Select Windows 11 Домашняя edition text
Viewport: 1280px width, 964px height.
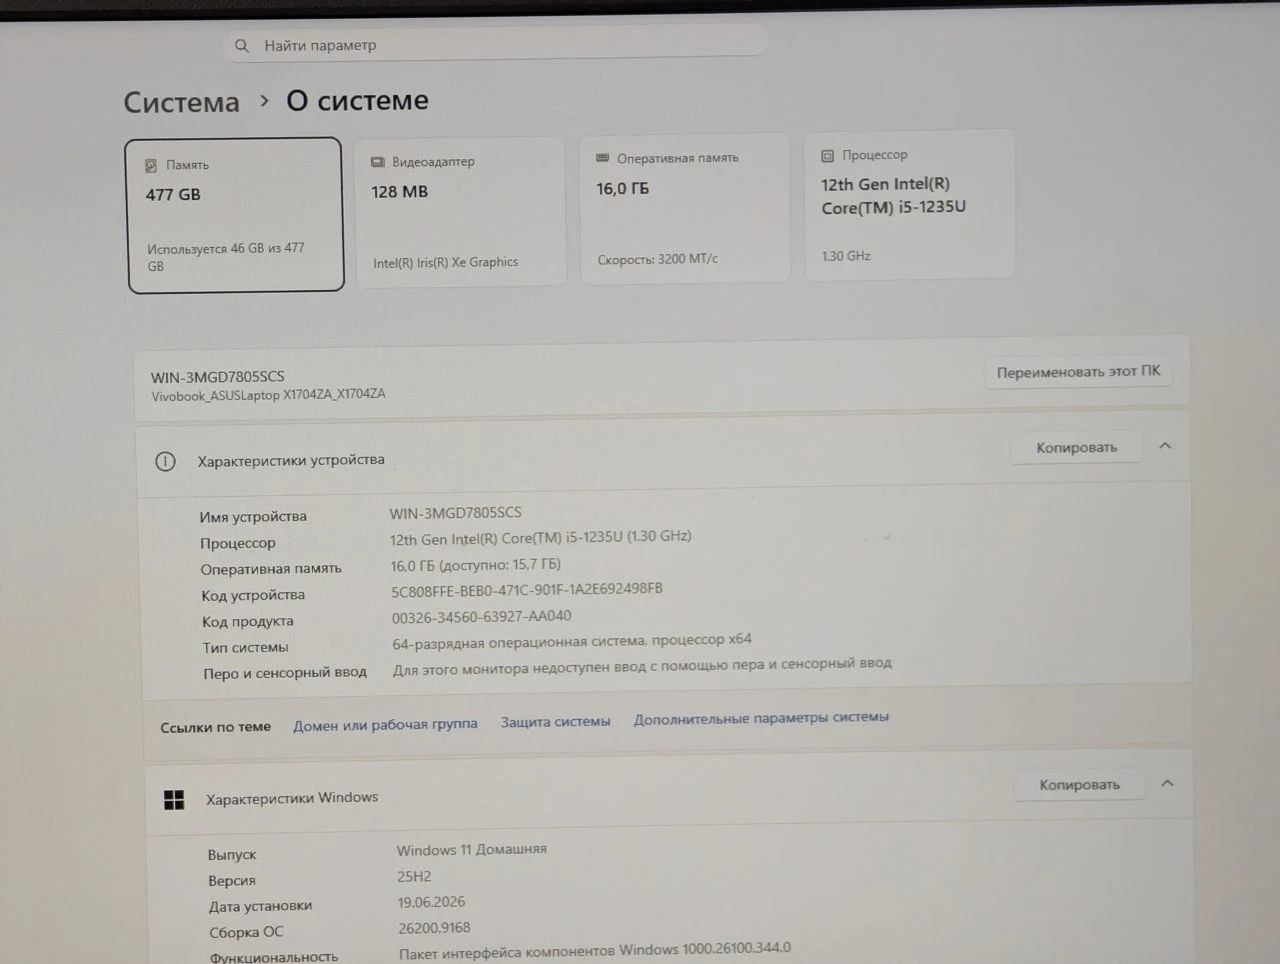coord(471,850)
